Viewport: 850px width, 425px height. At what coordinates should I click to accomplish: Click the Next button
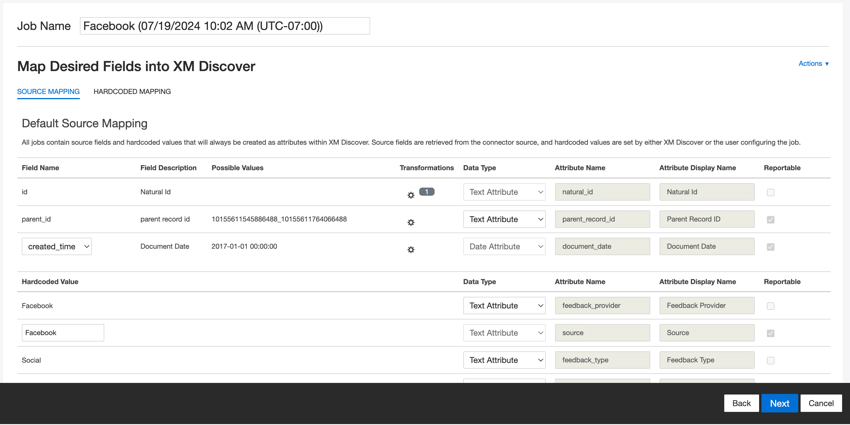click(779, 403)
